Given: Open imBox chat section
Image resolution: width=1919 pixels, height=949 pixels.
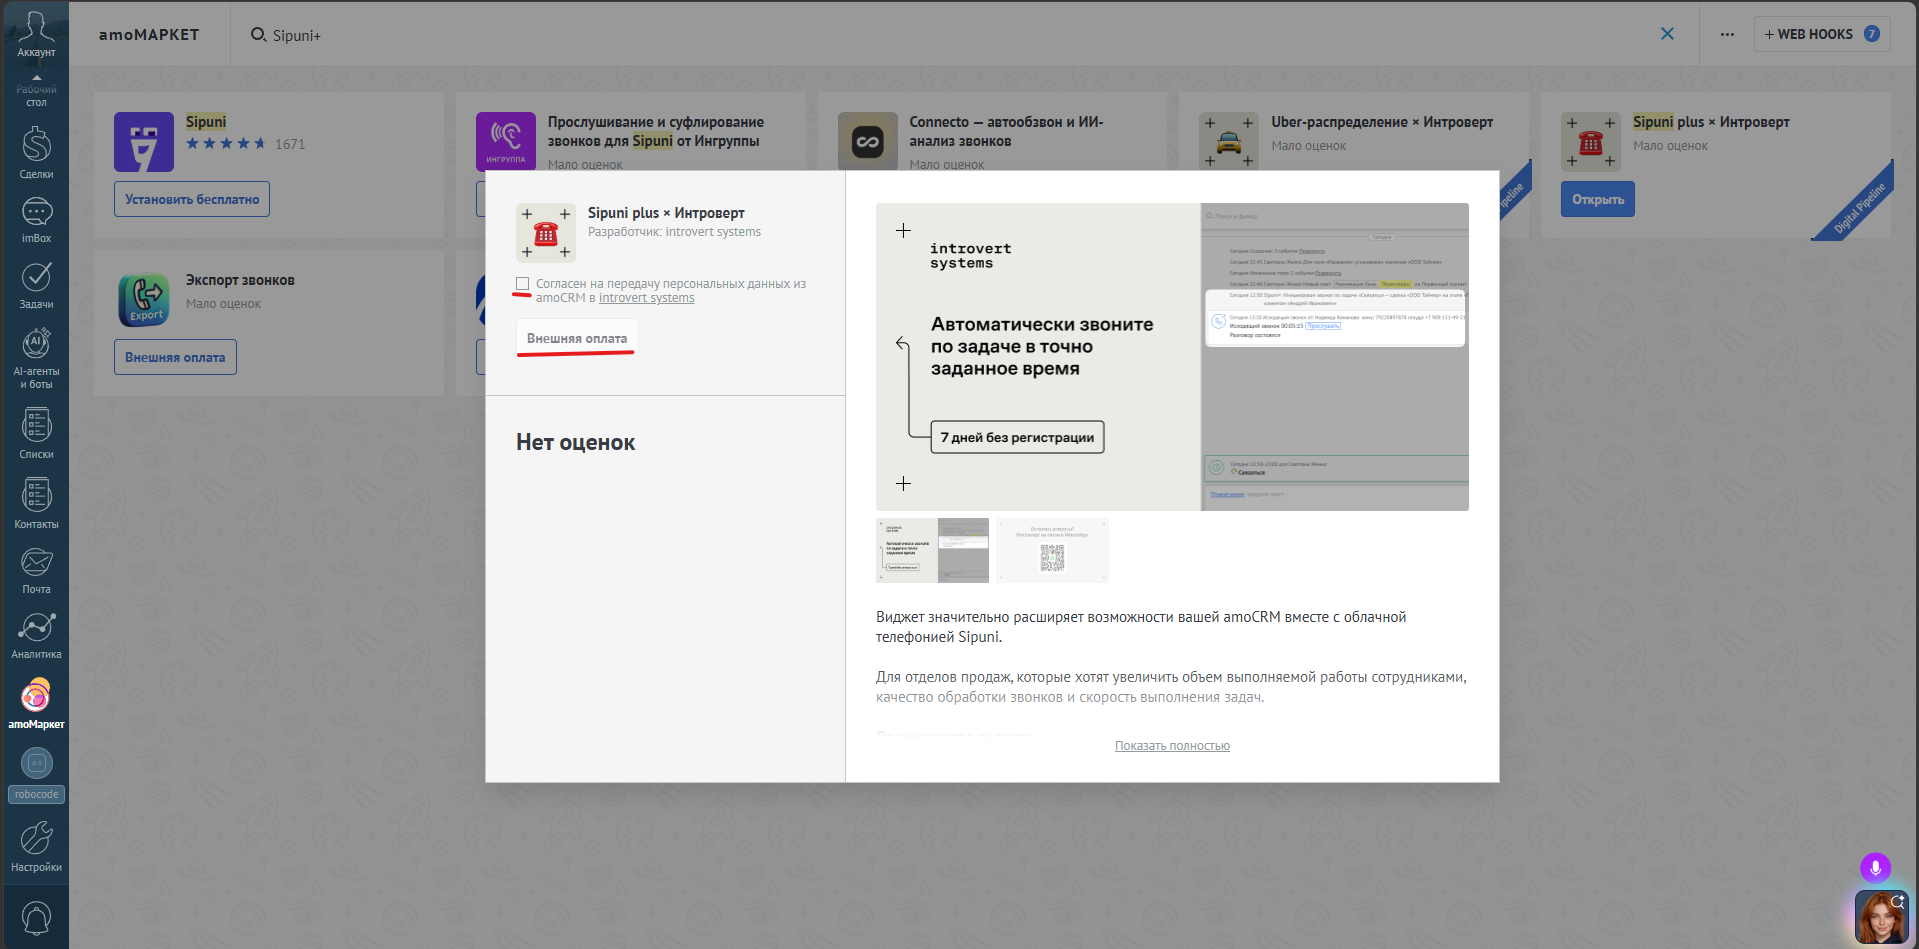Looking at the screenshot, I should (x=36, y=220).
